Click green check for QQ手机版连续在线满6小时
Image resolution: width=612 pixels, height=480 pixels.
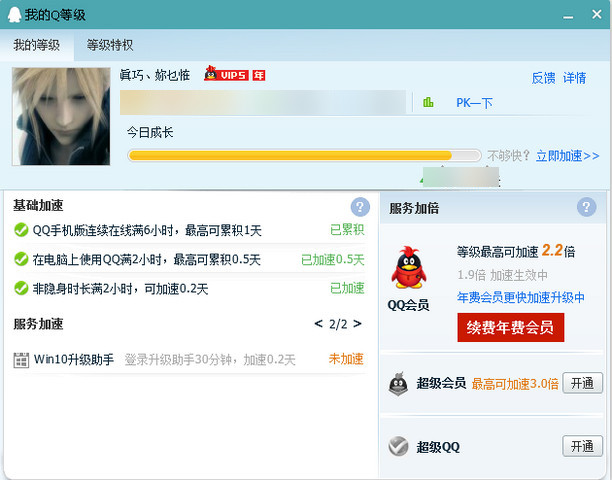[x=21, y=230]
